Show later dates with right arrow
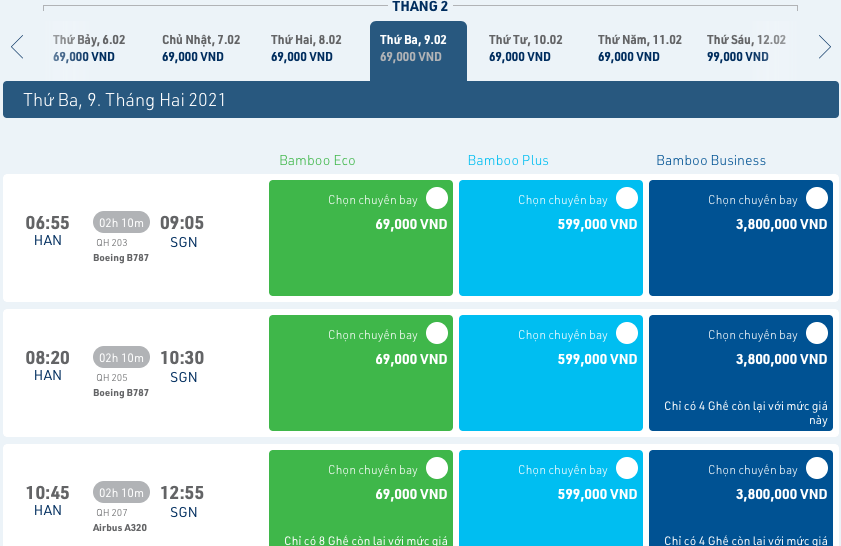 824,47
